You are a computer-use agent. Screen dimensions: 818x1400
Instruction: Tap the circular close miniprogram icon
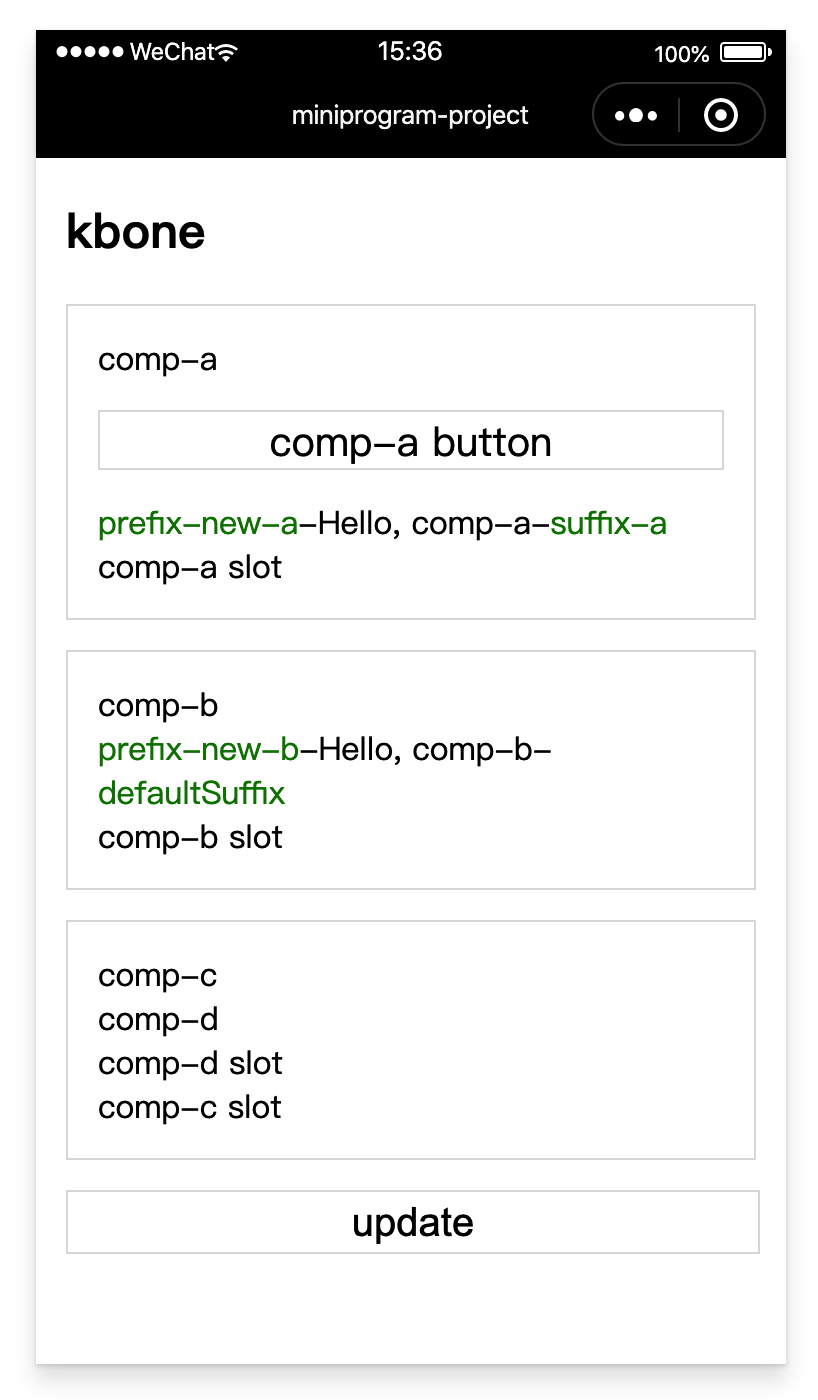(x=721, y=116)
